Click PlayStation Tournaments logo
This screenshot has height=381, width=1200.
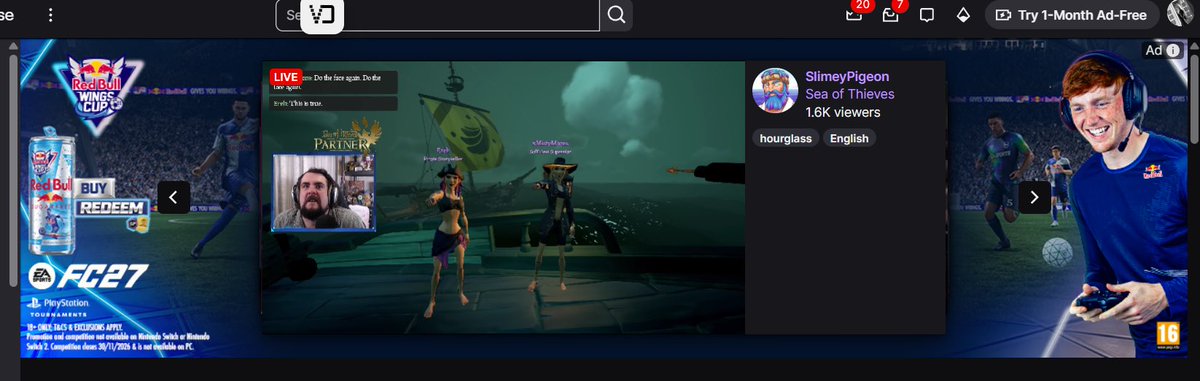58,306
